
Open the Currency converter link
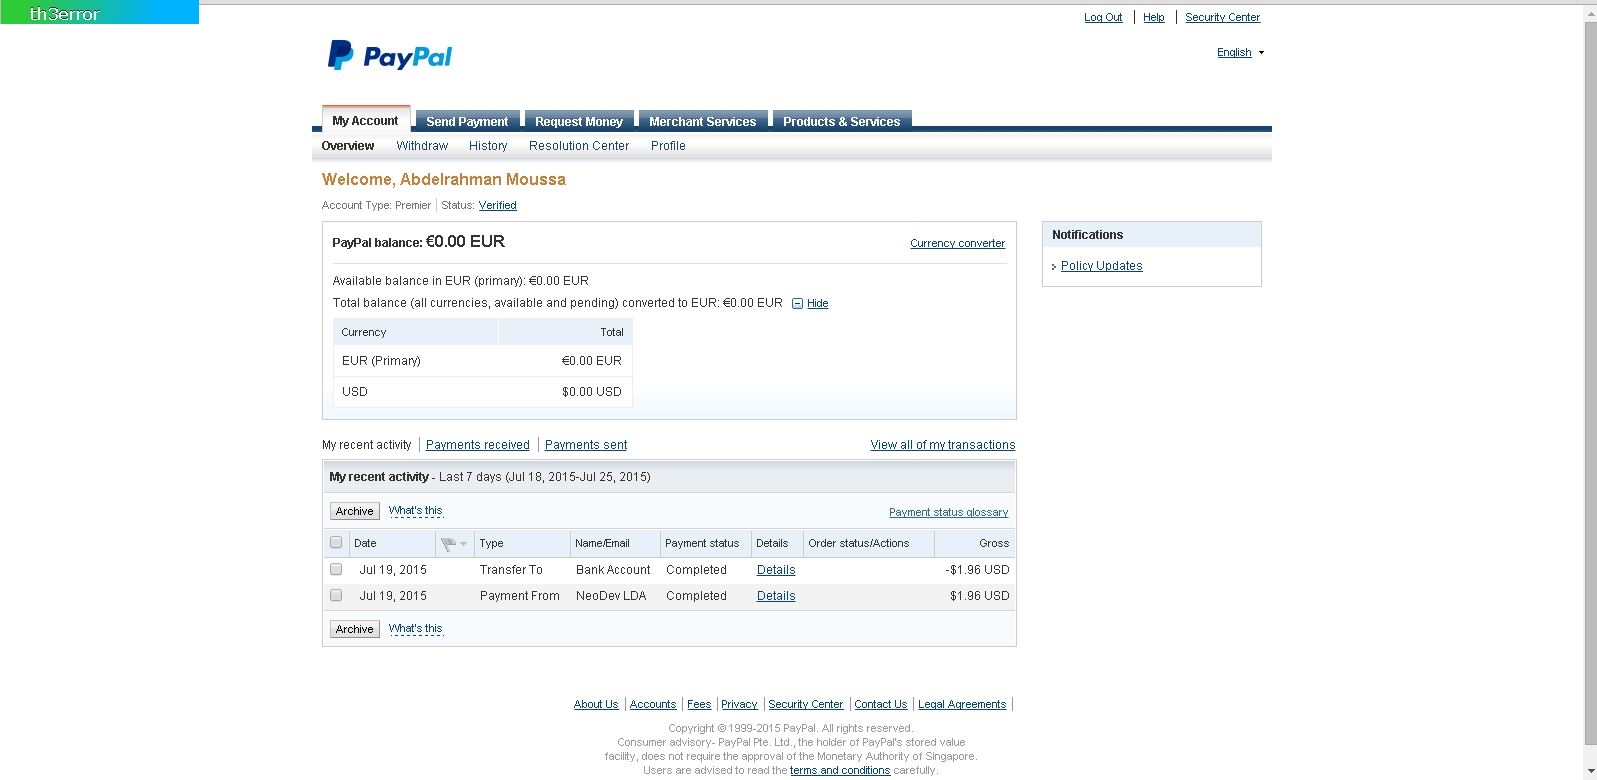click(957, 243)
